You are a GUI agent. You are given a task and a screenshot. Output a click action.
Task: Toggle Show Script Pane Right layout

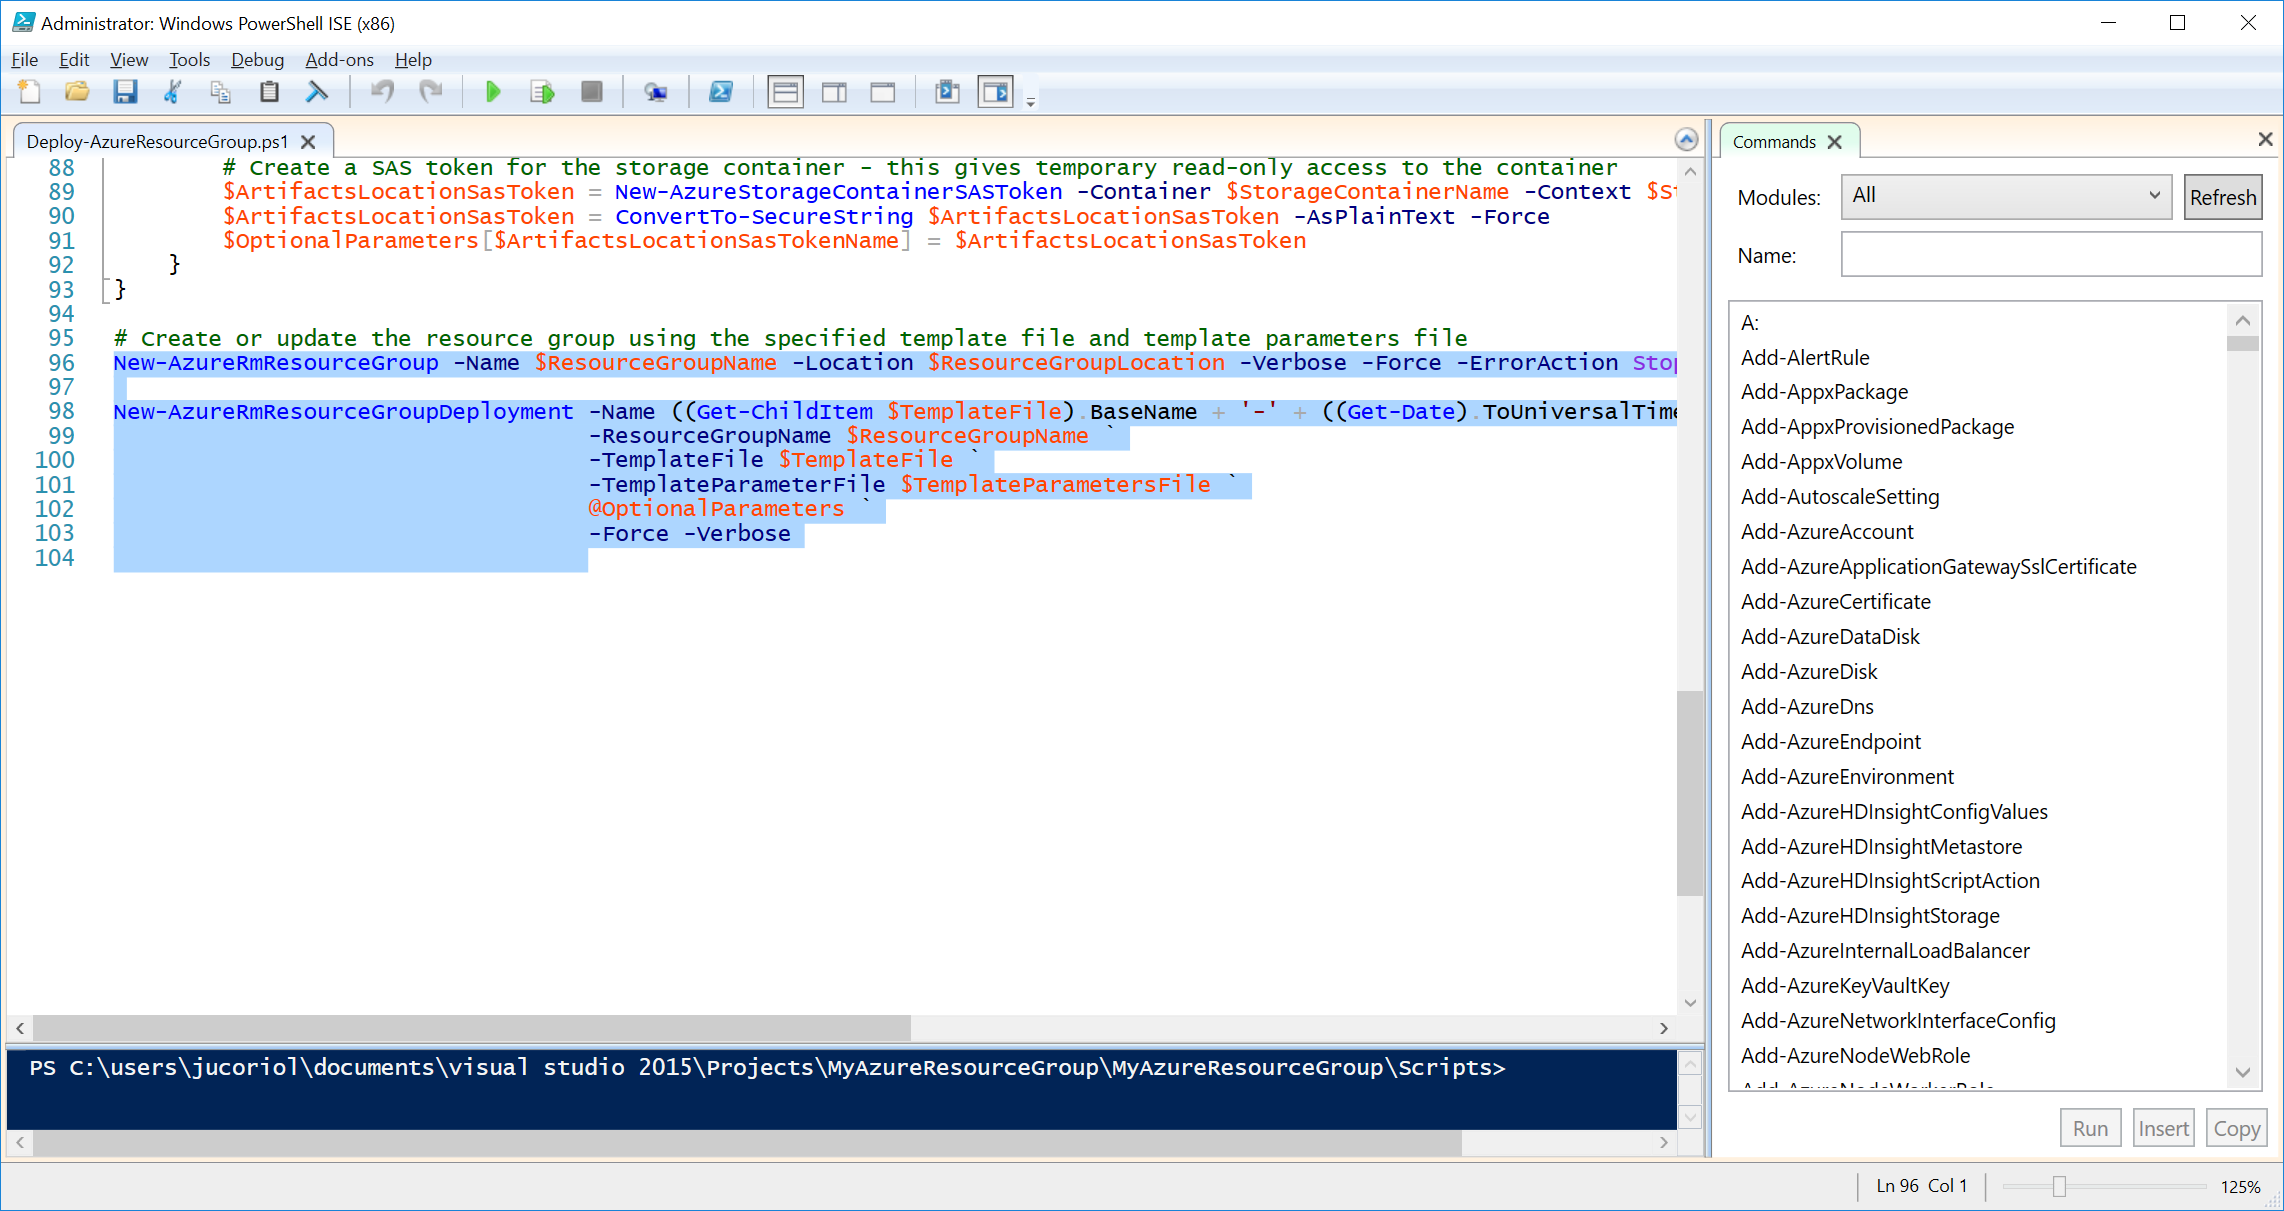tap(834, 92)
